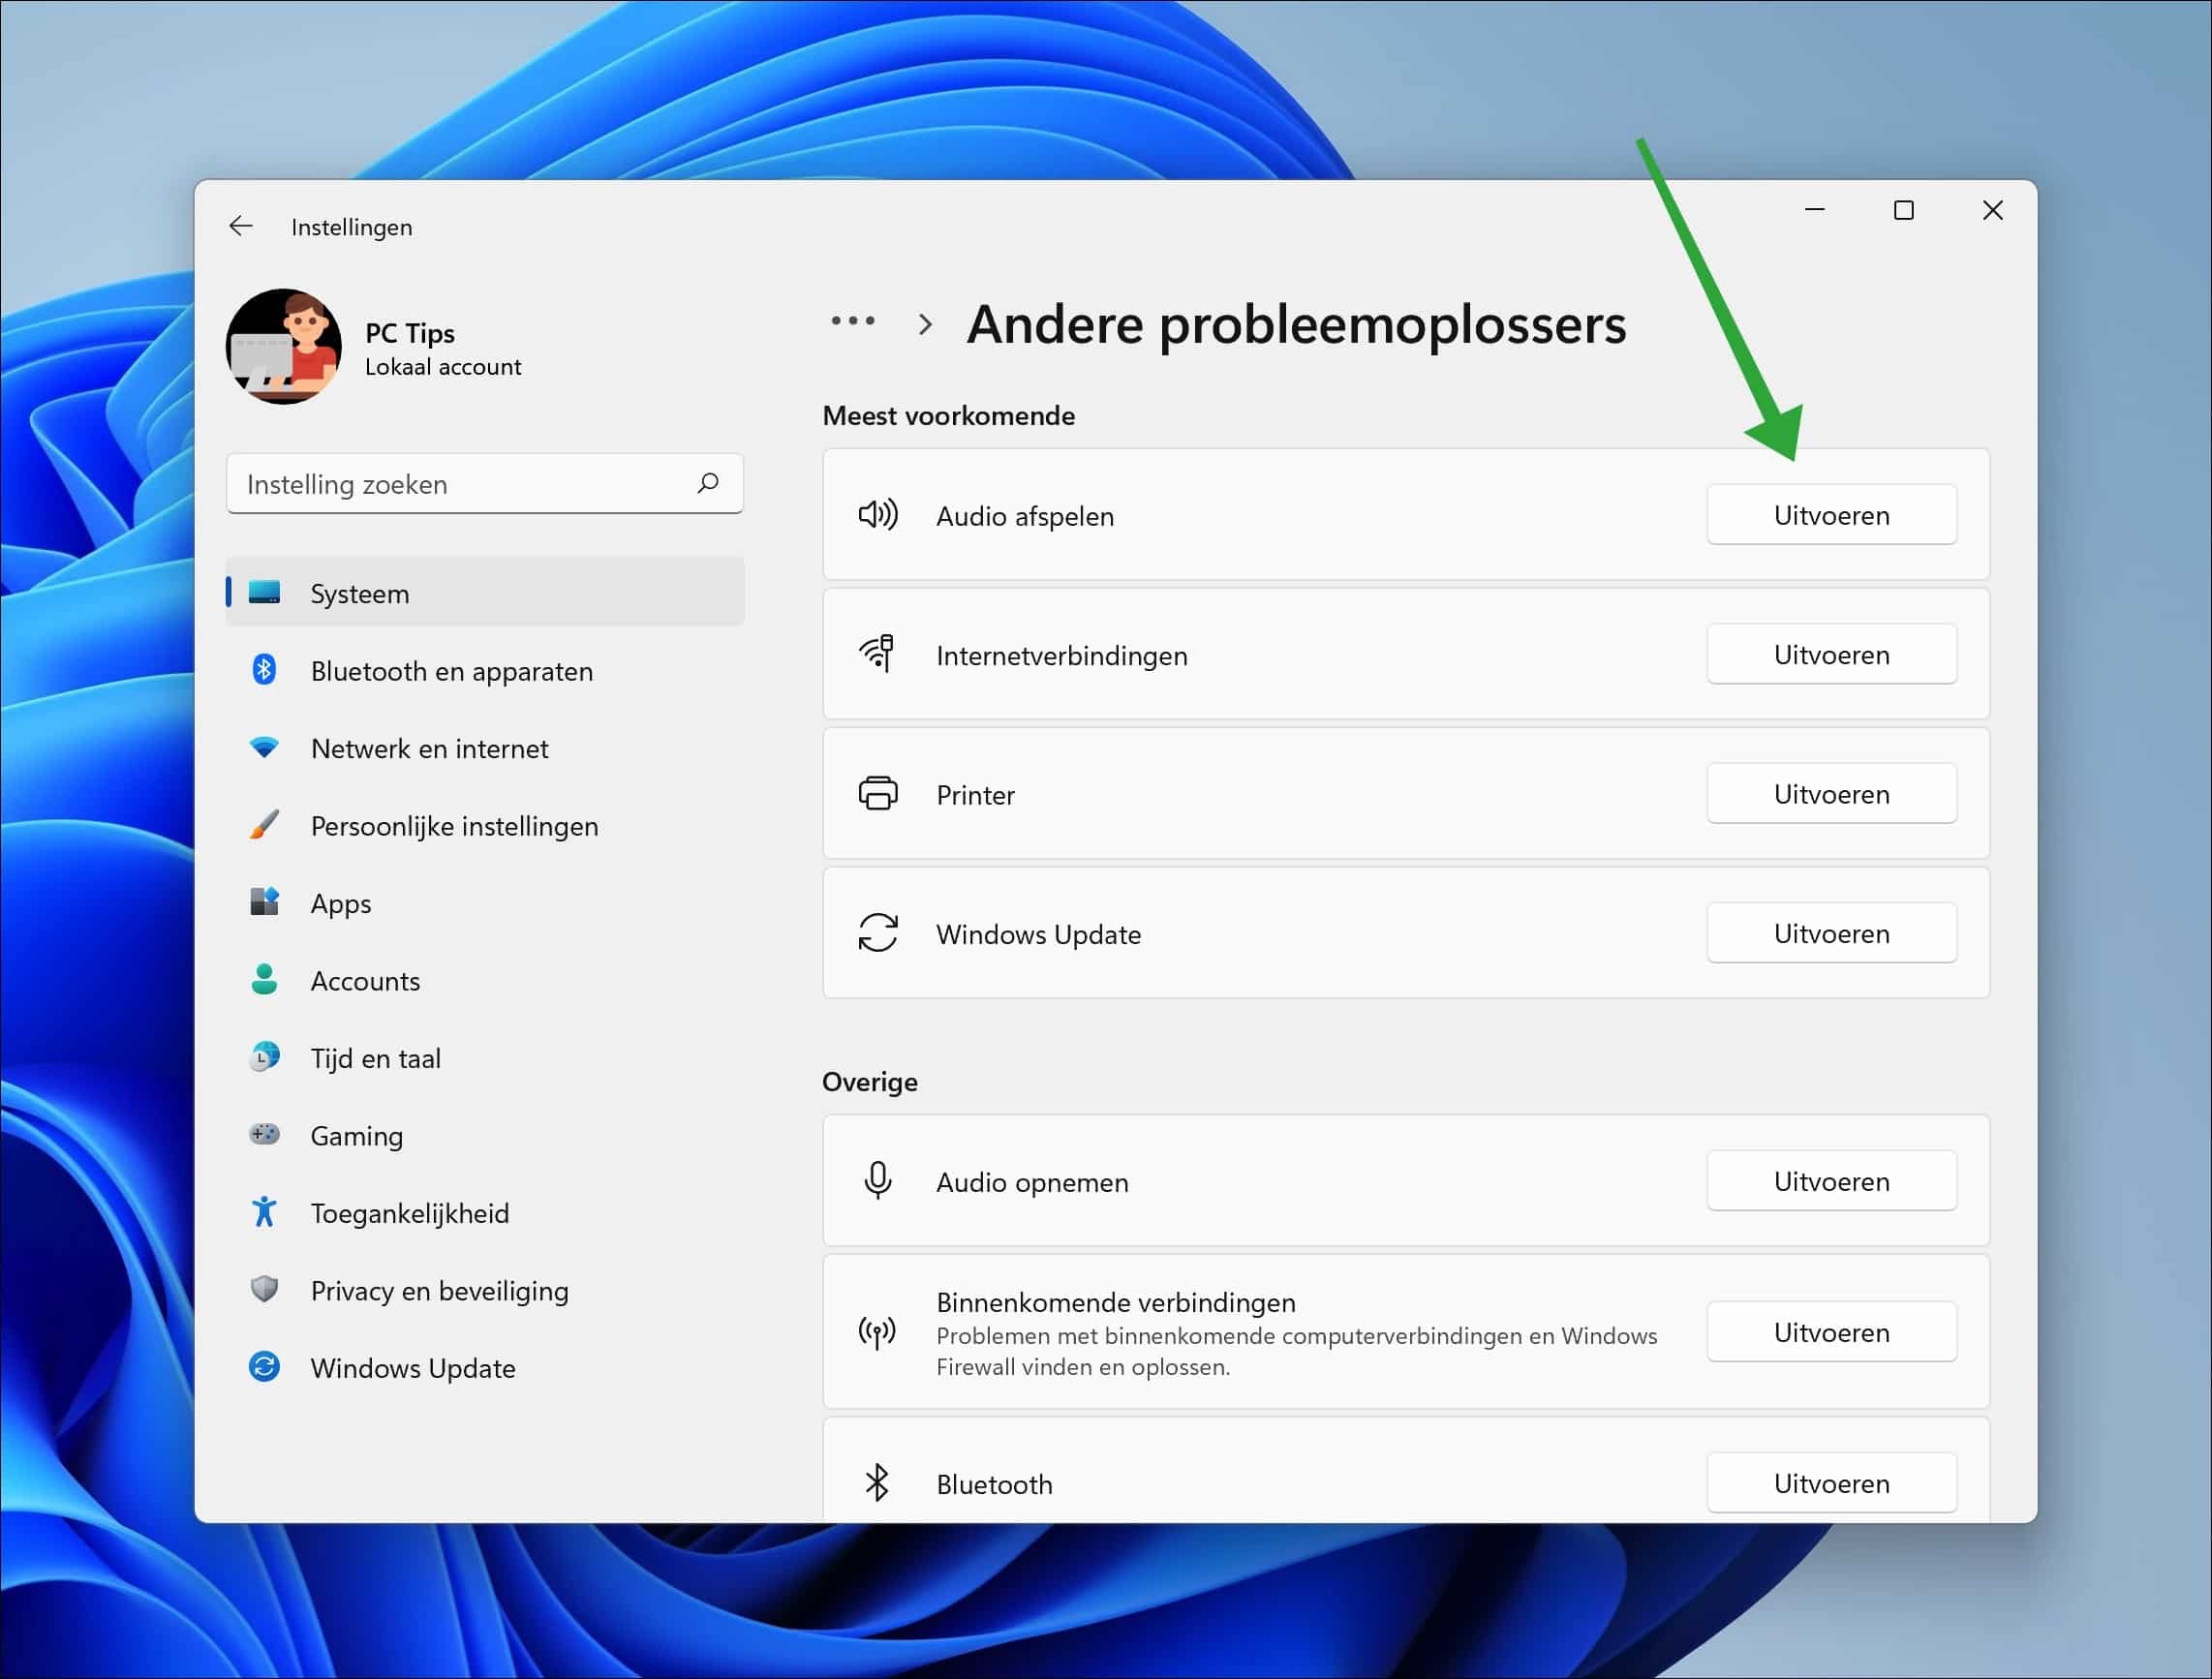Image resolution: width=2212 pixels, height=1679 pixels.
Task: Click the Bluetooth symbol in Overige list
Action: tap(877, 1483)
